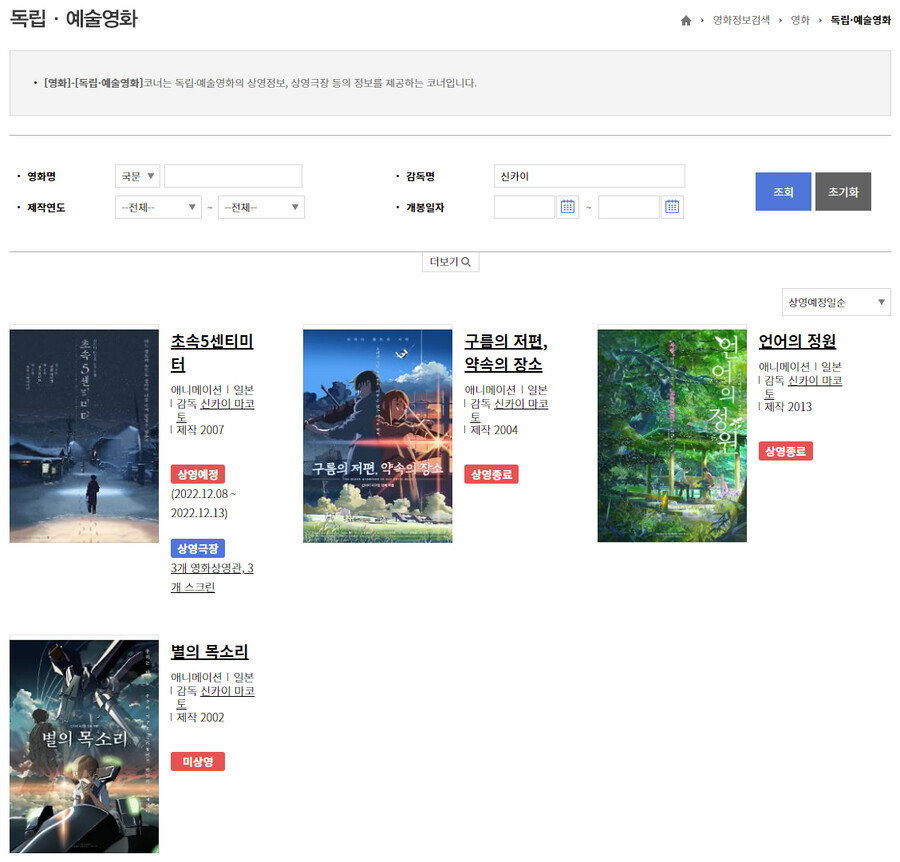
Task: Click the 제작 2007 text
Action: point(200,430)
